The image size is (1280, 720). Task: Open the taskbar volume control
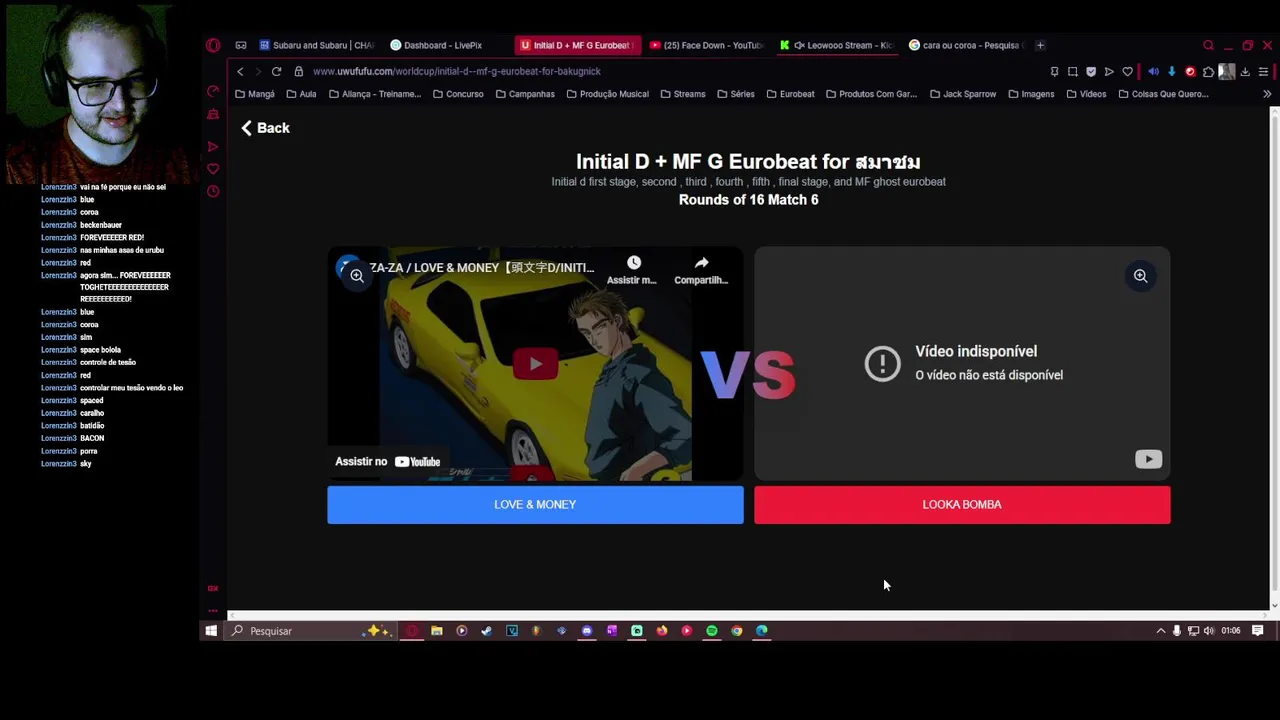coord(1209,631)
